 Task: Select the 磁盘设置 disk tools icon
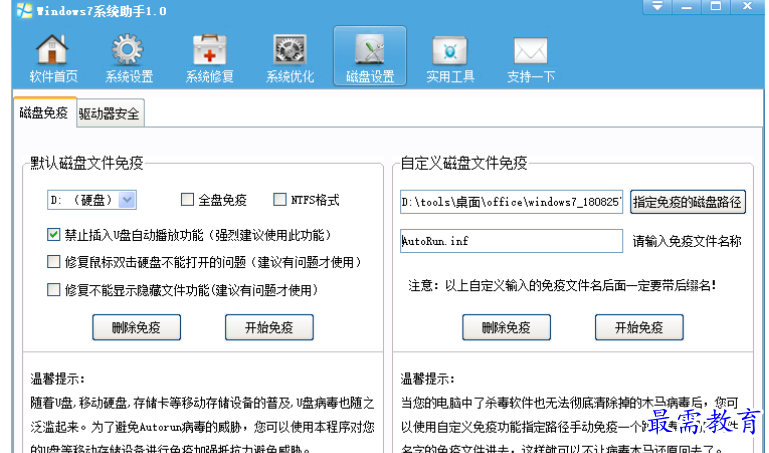[x=370, y=56]
